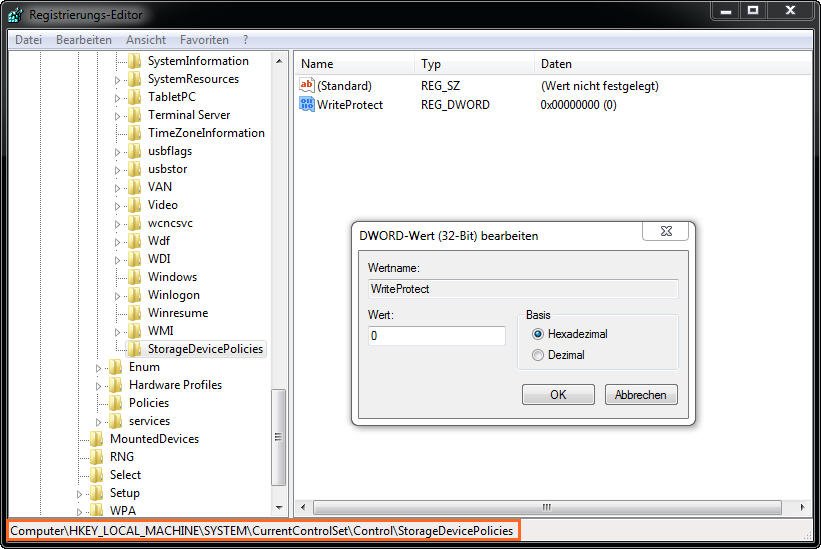
Task: Select the WPA key in tree
Action: coord(123,510)
